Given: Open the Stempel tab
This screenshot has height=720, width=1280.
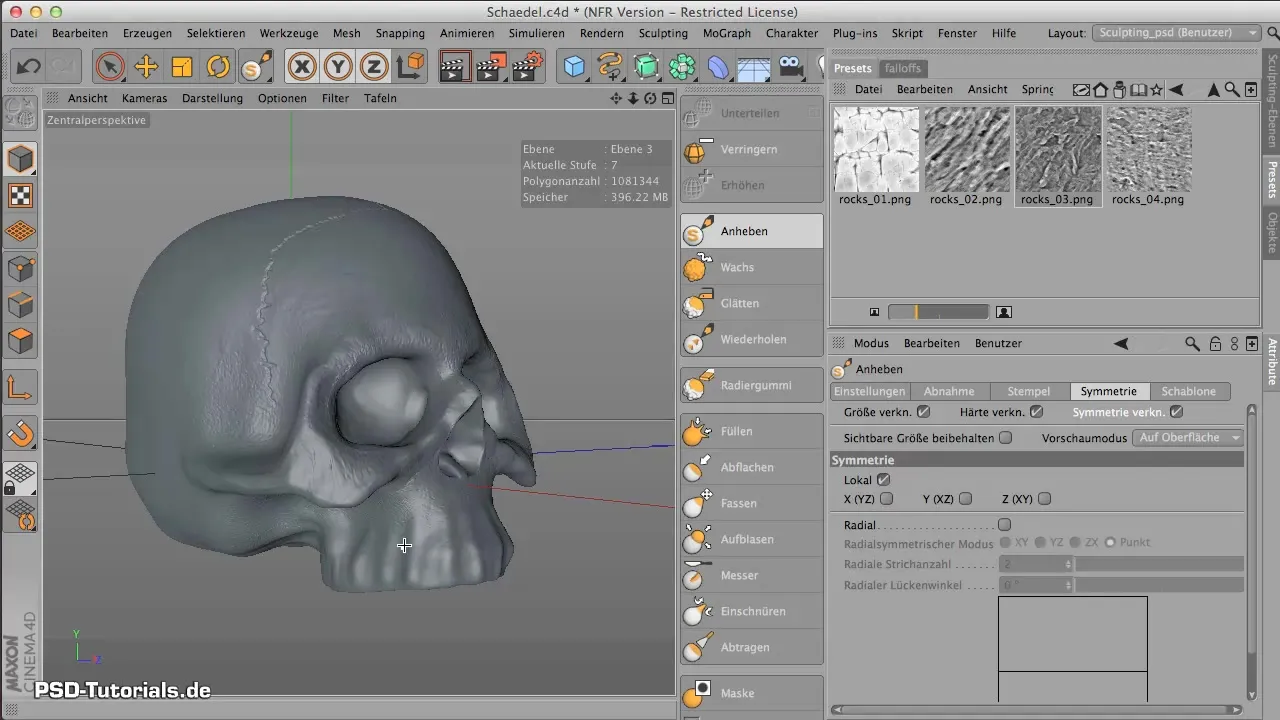Looking at the screenshot, I should (1029, 392).
